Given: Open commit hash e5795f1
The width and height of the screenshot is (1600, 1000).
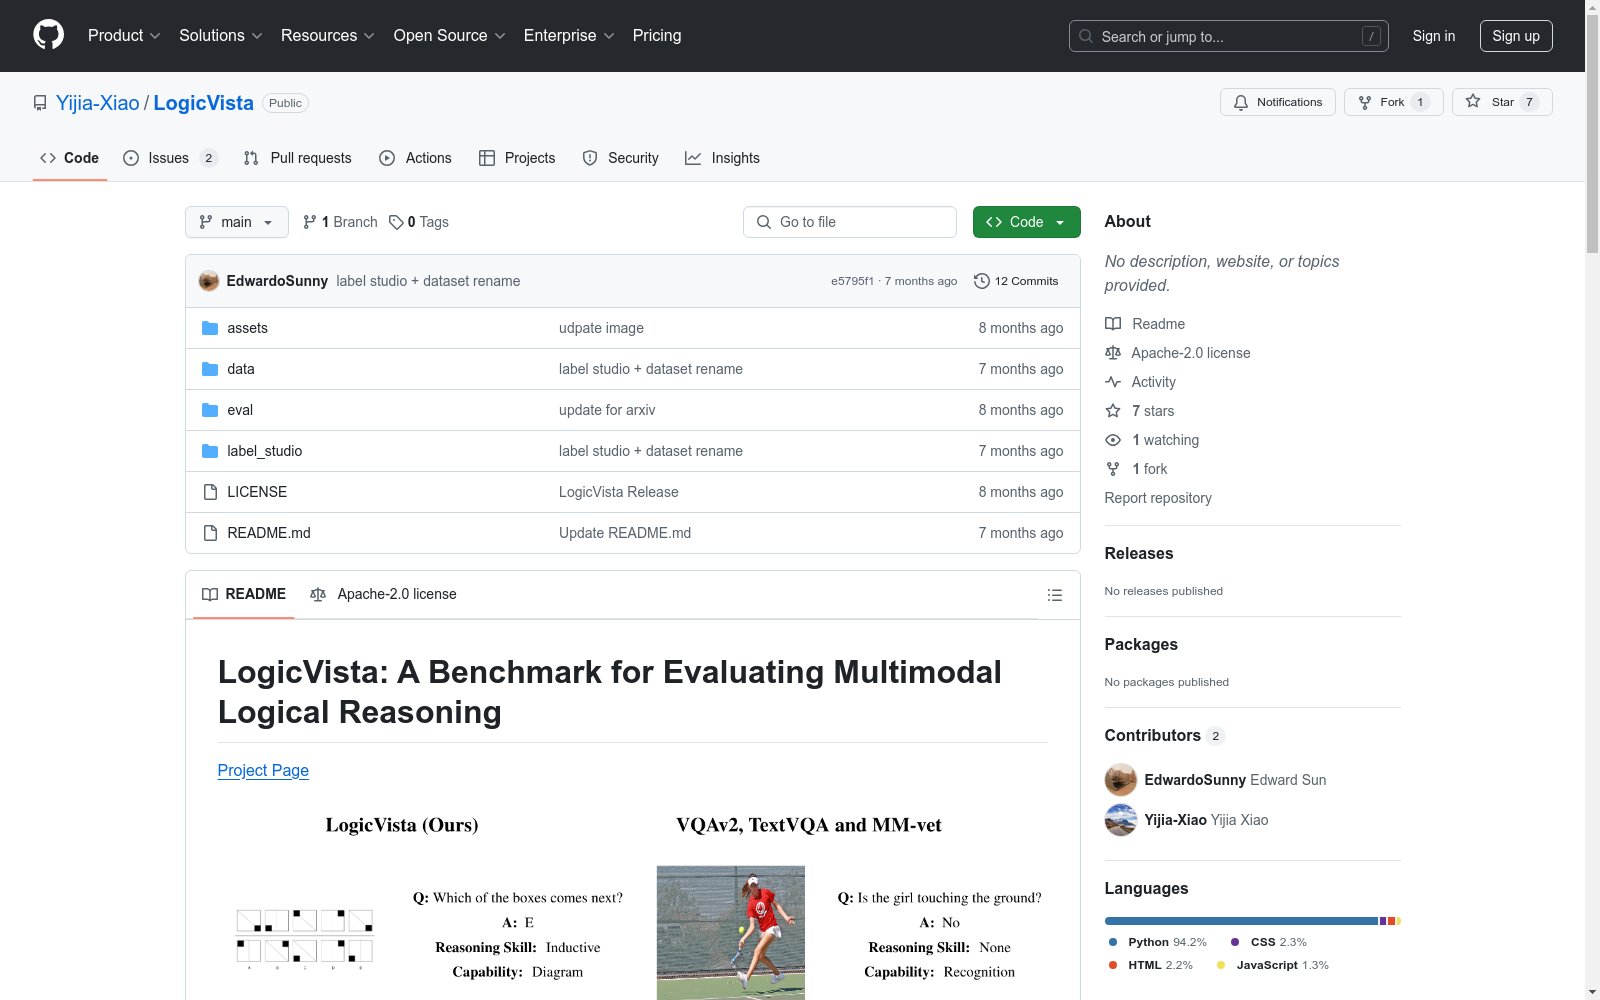Looking at the screenshot, I should point(852,281).
